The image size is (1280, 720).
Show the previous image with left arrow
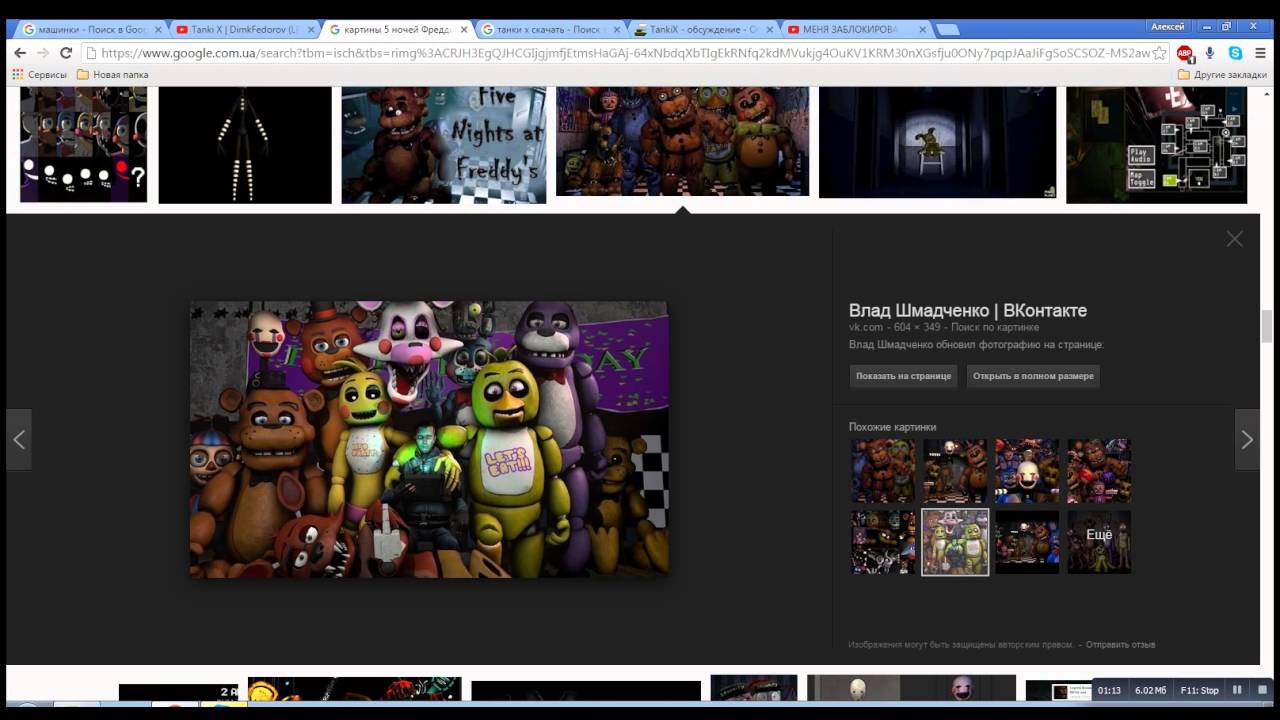19,439
